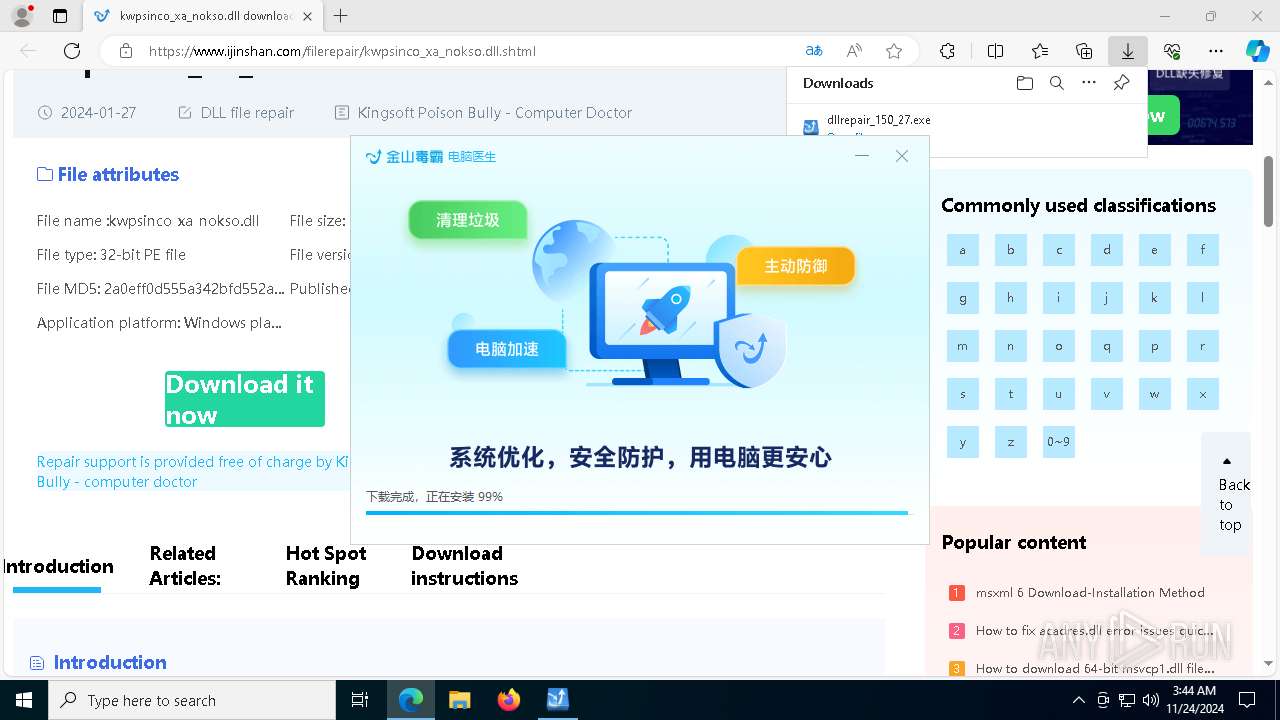Toggle split screen icon
The width and height of the screenshot is (1280, 720).
(x=995, y=51)
